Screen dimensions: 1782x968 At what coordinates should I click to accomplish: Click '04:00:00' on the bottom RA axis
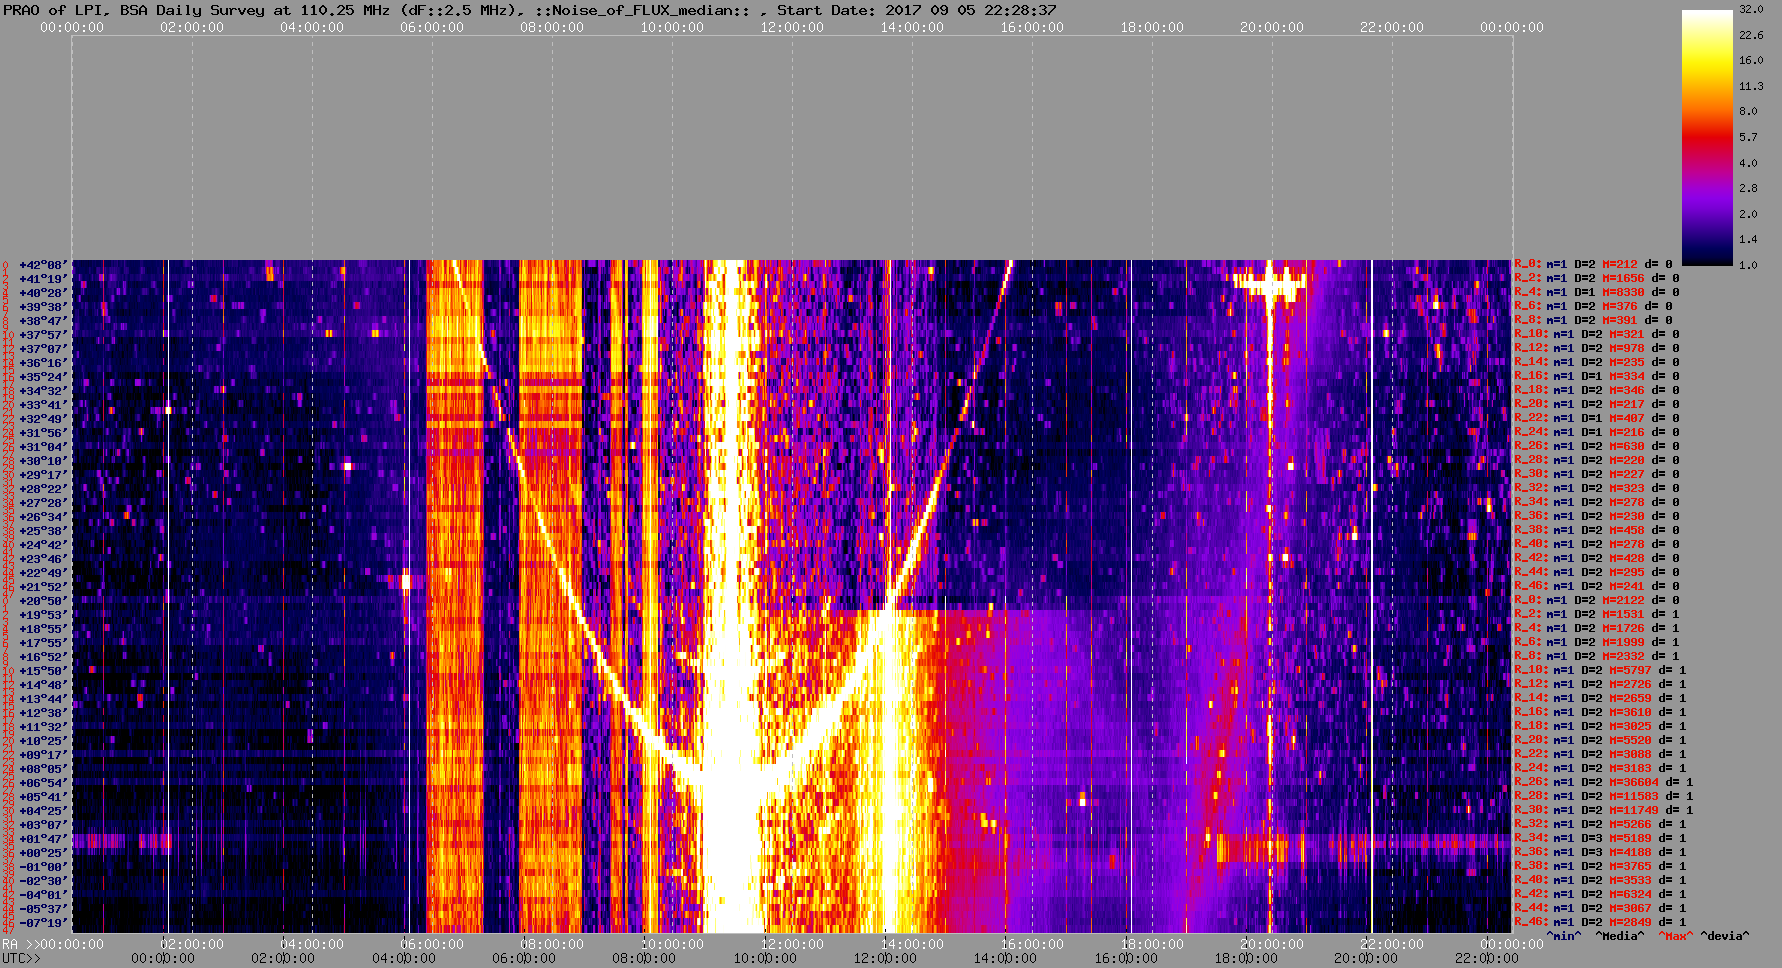pyautogui.click(x=312, y=944)
